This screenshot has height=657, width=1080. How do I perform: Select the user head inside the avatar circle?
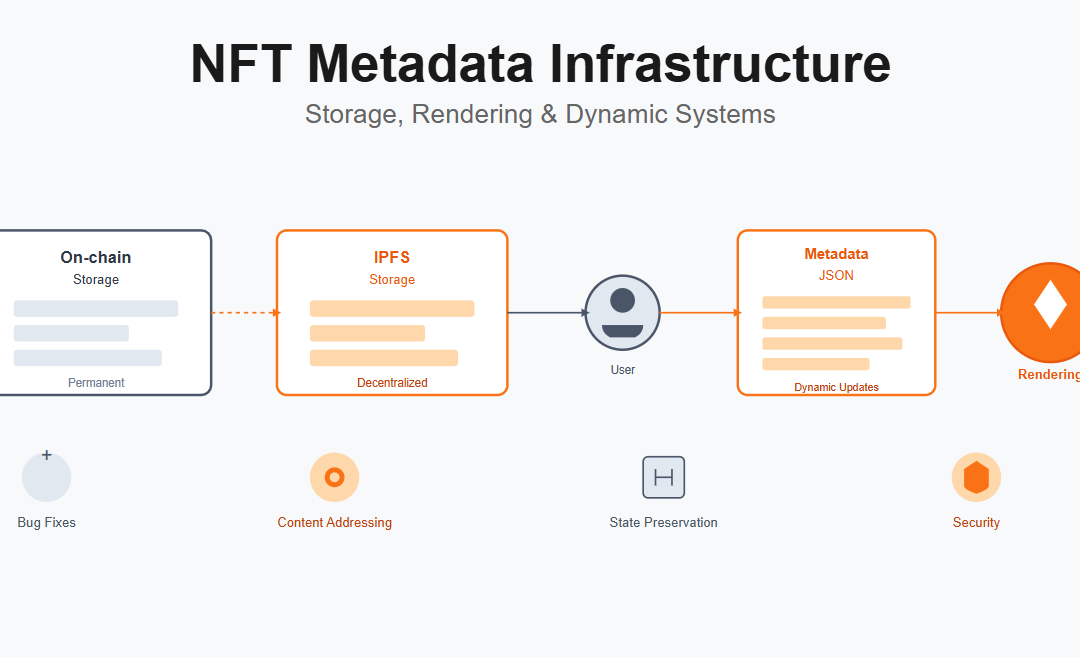tap(622, 300)
